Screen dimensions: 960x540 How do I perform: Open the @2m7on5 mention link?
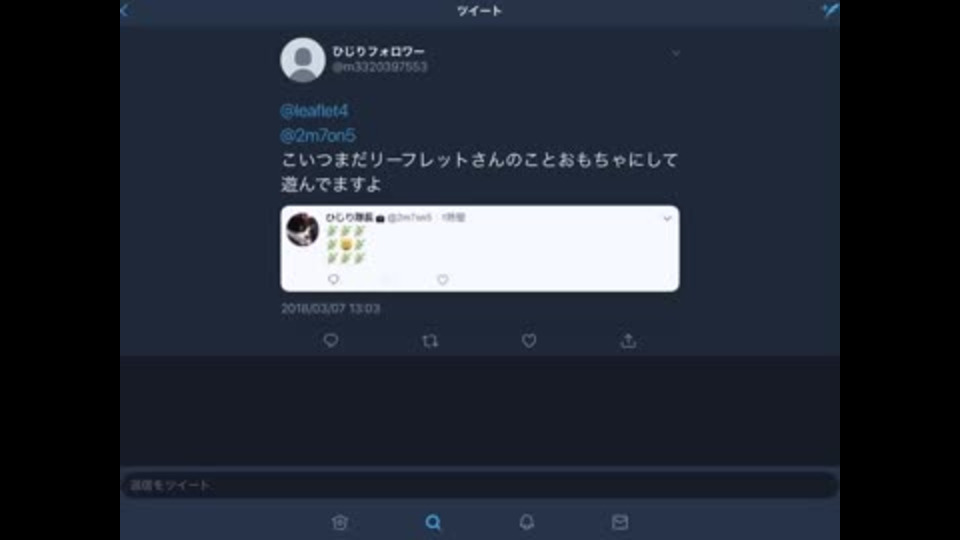click(x=318, y=135)
